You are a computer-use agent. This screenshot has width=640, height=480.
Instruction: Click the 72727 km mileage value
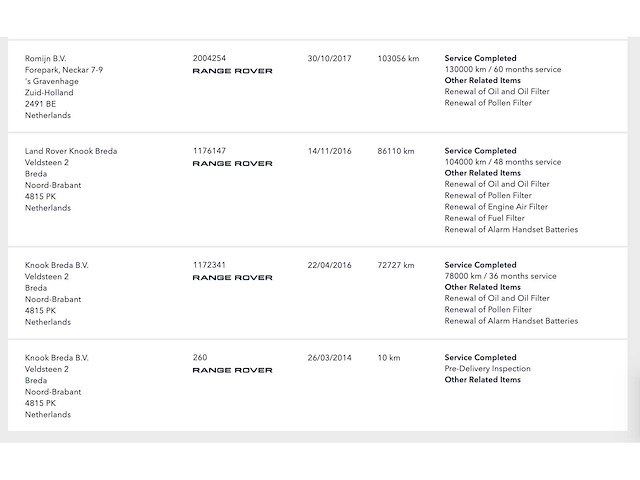[x=395, y=265]
